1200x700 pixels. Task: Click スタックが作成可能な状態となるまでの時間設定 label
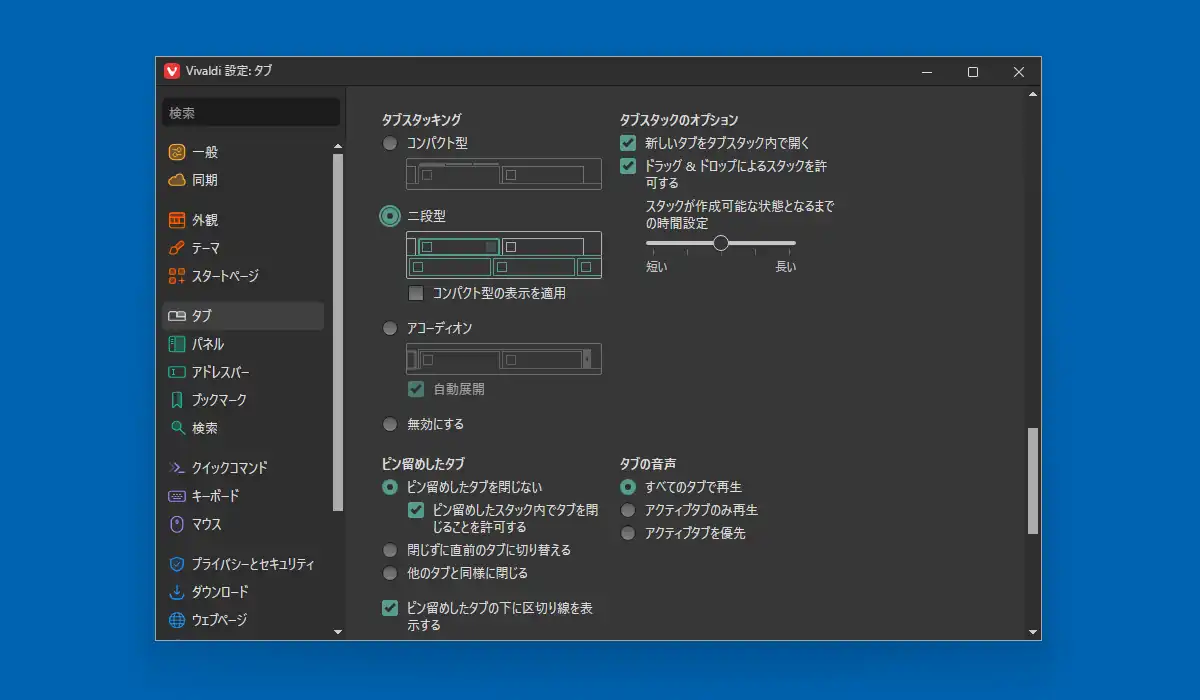tap(740, 215)
